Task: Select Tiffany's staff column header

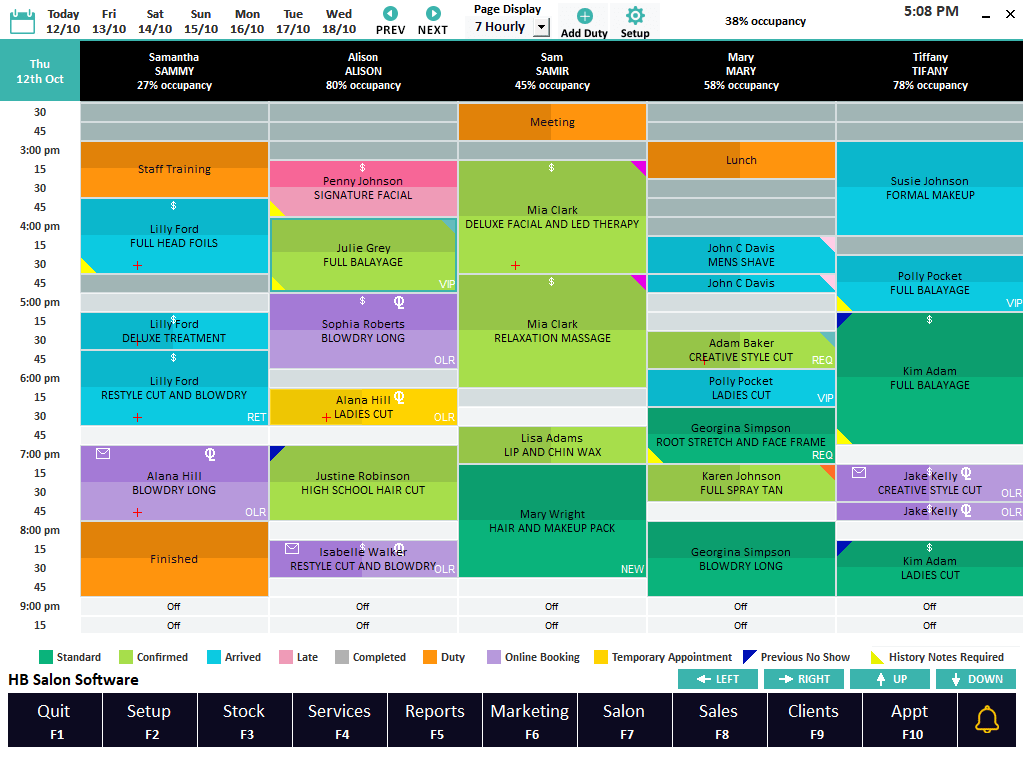Action: pos(929,71)
